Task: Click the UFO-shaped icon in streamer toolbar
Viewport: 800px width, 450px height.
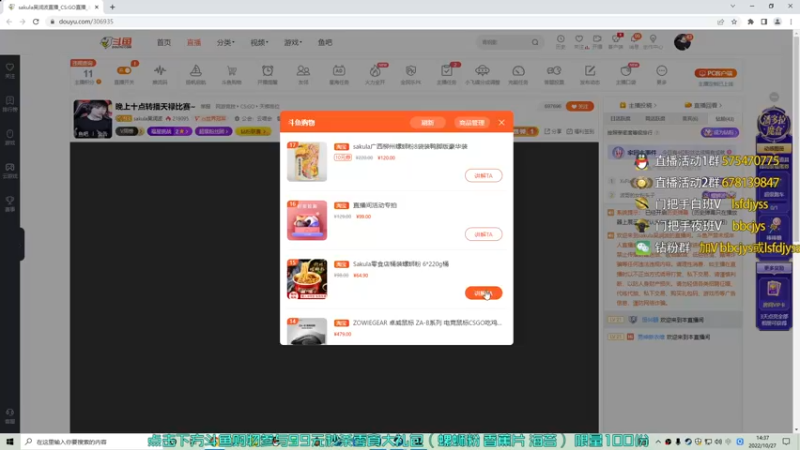Action: coord(482,71)
